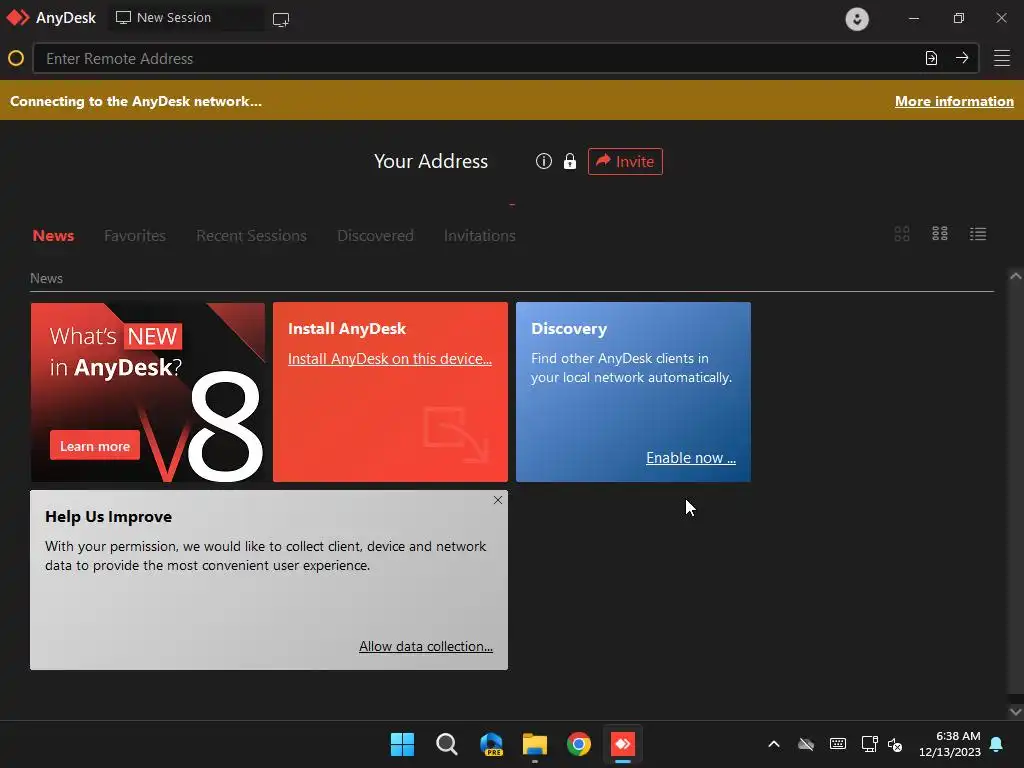Expand hidden system tray icons chevron
The width and height of the screenshot is (1024, 768).
(774, 744)
